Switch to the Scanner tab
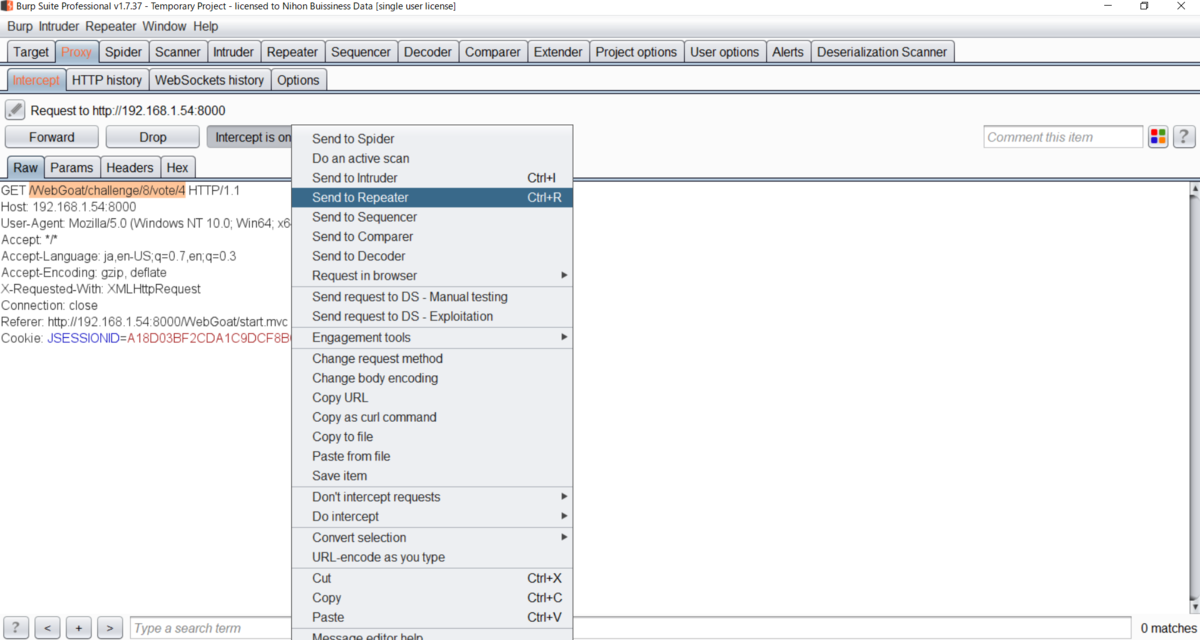Viewport: 1200px width, 640px height. (x=178, y=52)
